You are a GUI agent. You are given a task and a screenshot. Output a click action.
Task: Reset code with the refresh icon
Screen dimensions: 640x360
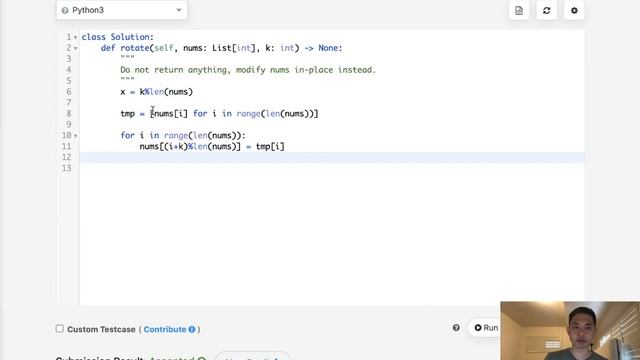(x=547, y=11)
